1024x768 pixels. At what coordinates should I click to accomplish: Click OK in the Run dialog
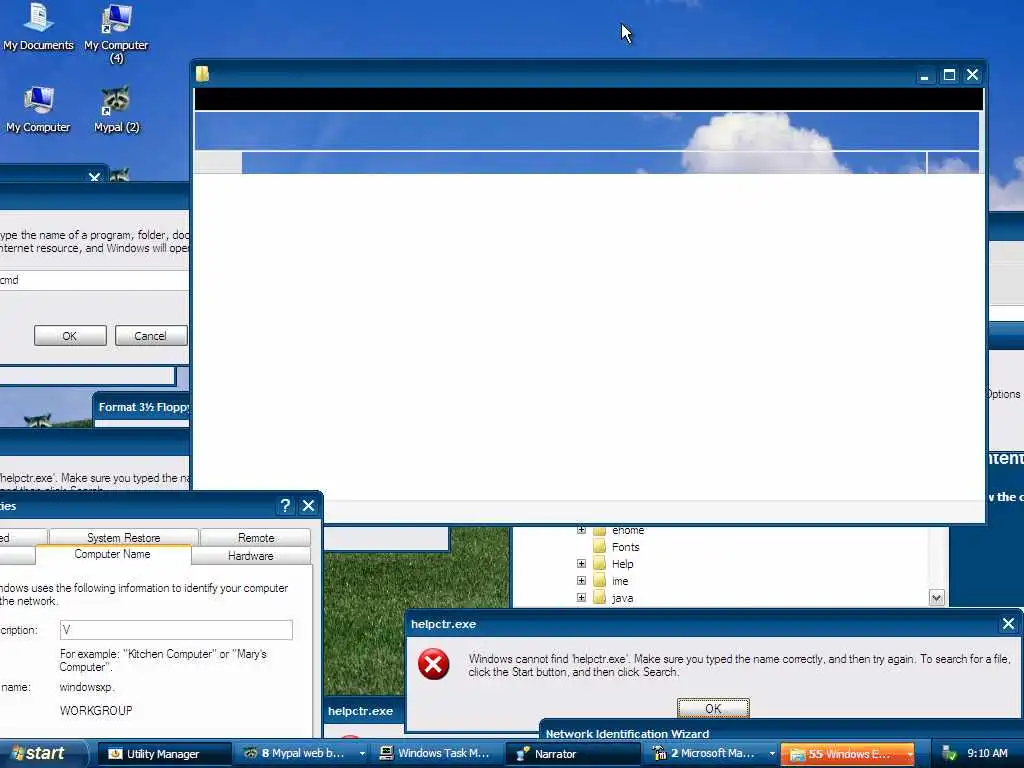point(70,336)
